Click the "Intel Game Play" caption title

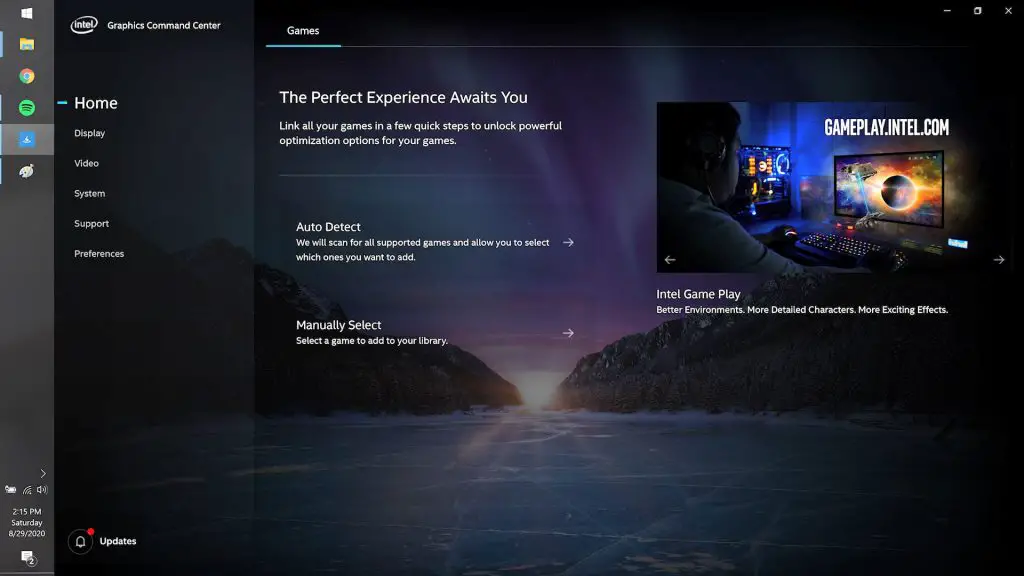click(x=698, y=295)
